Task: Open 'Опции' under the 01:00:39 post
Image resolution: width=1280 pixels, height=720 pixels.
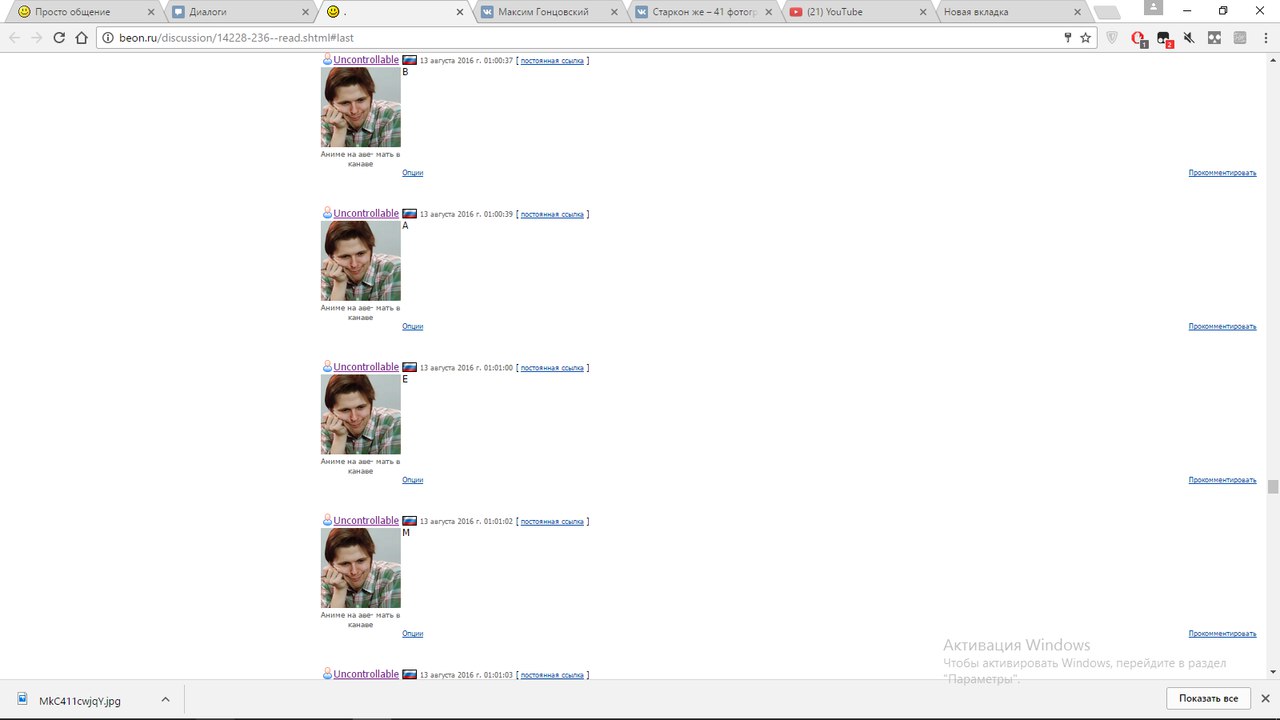Action: tap(413, 327)
